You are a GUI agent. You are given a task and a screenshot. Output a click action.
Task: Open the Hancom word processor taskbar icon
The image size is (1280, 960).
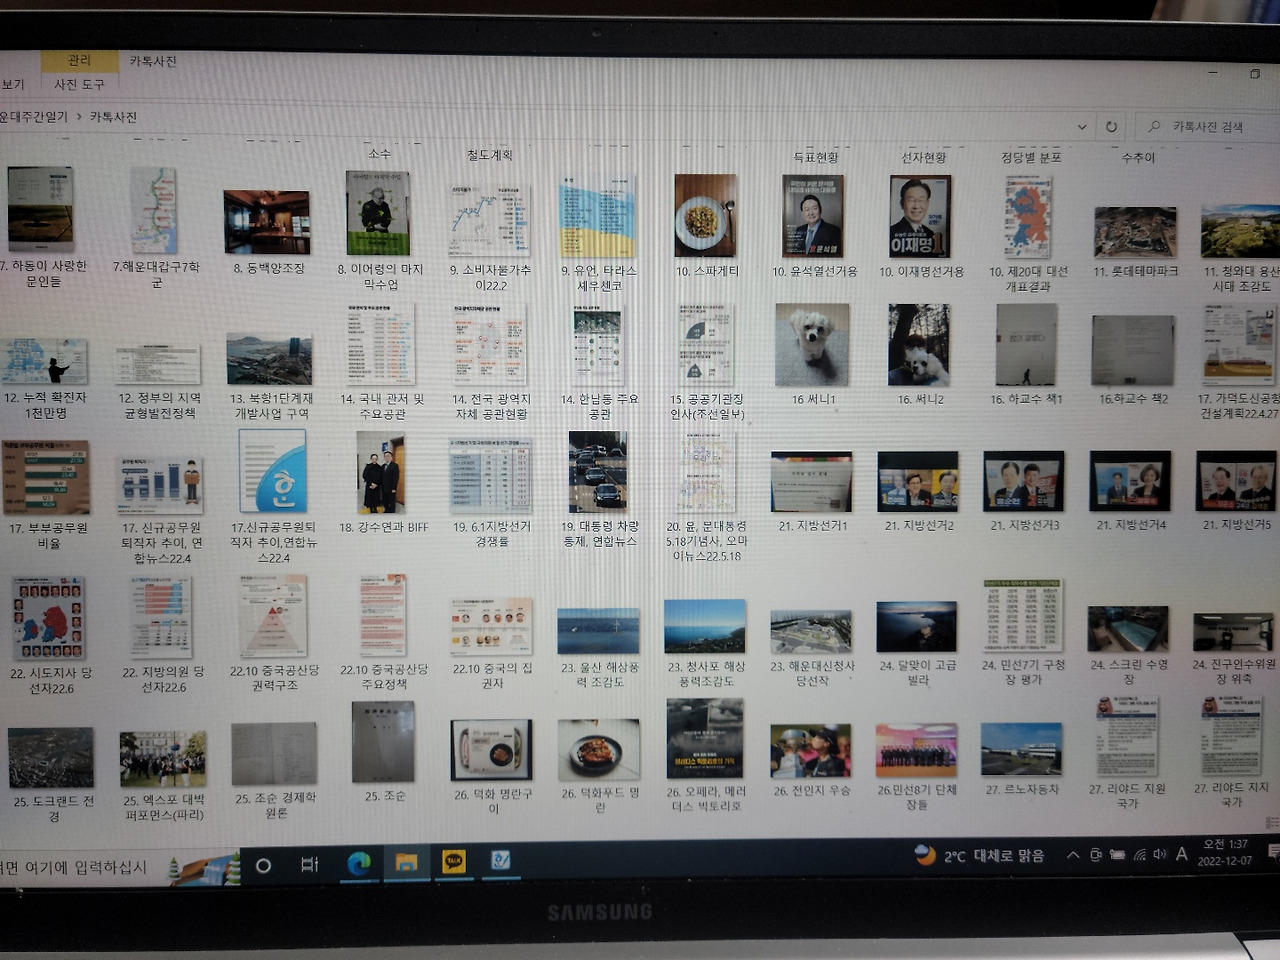pos(501,860)
